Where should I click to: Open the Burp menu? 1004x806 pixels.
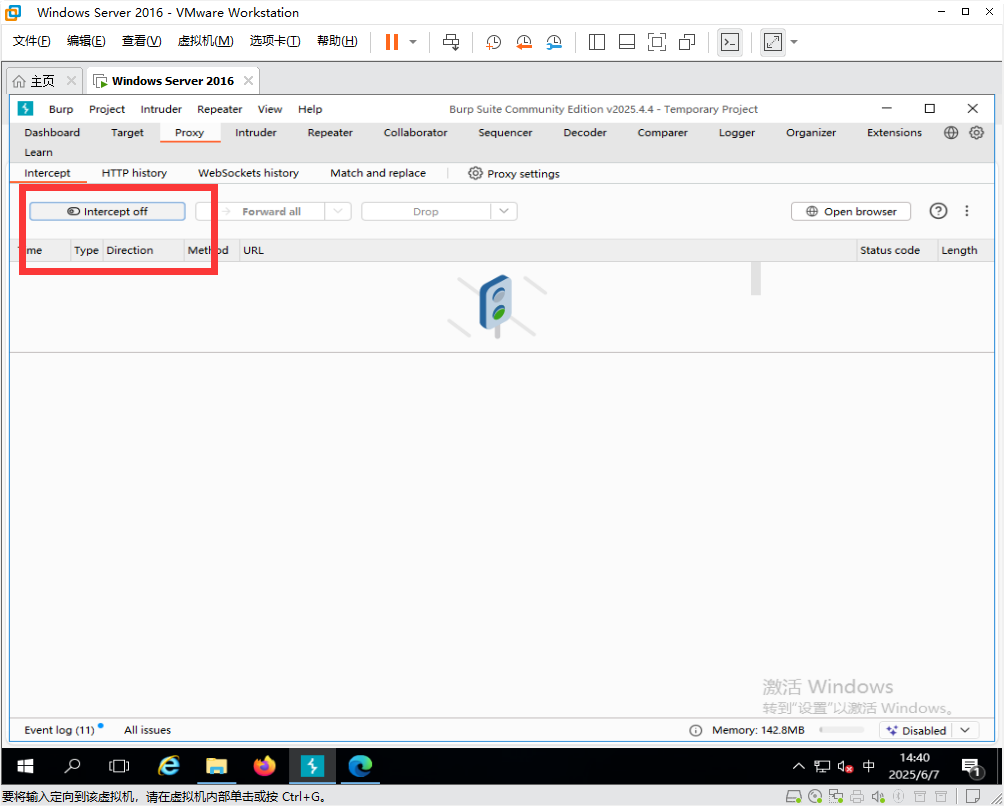[x=61, y=109]
